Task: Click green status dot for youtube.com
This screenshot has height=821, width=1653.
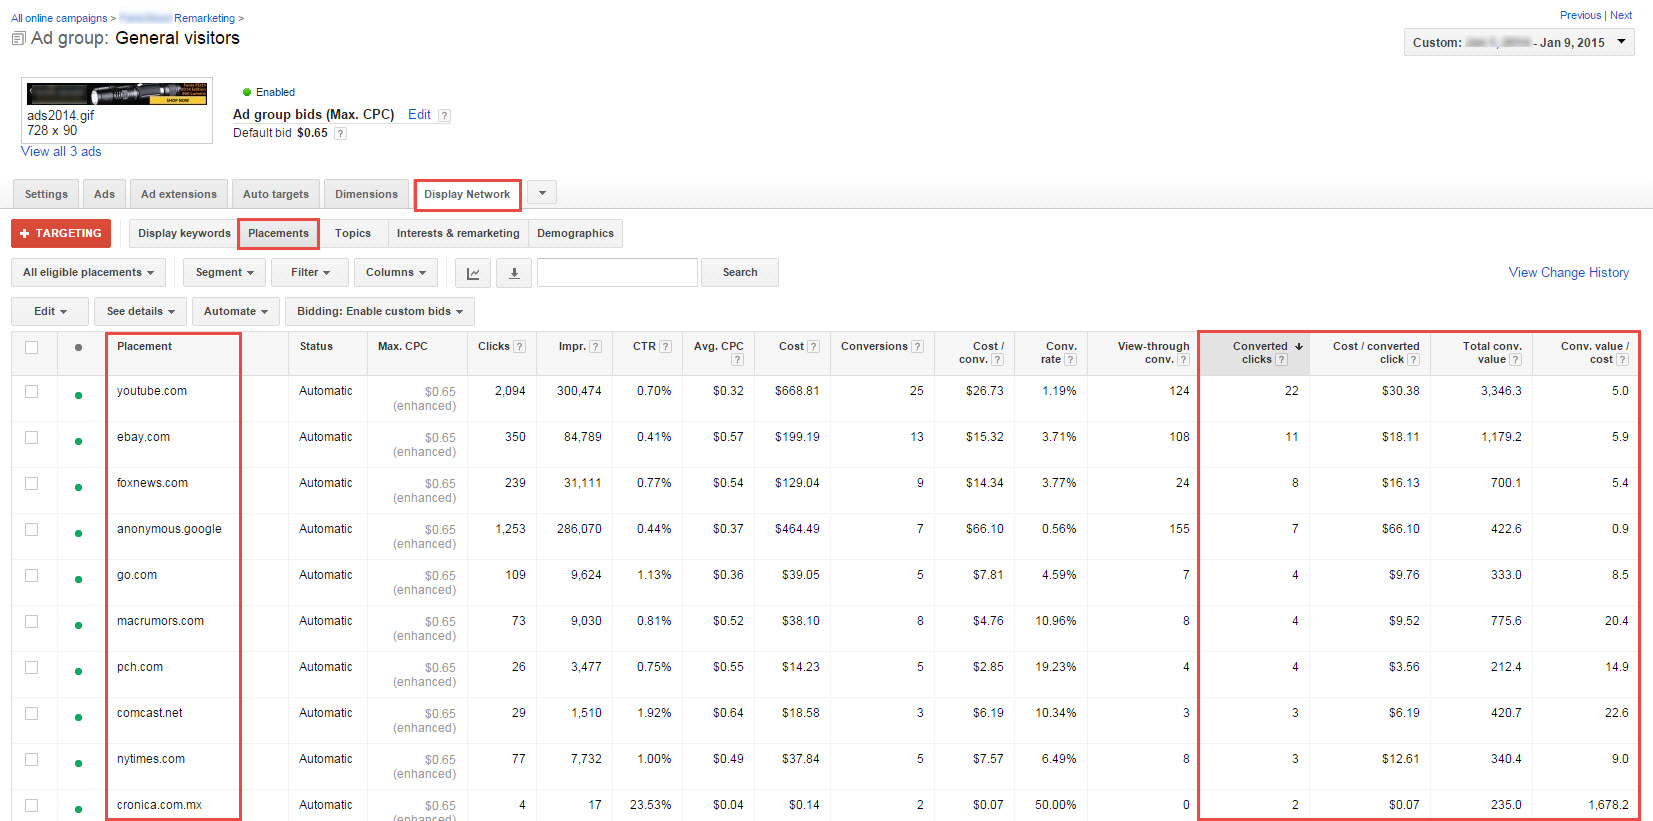Action: pyautogui.click(x=78, y=395)
